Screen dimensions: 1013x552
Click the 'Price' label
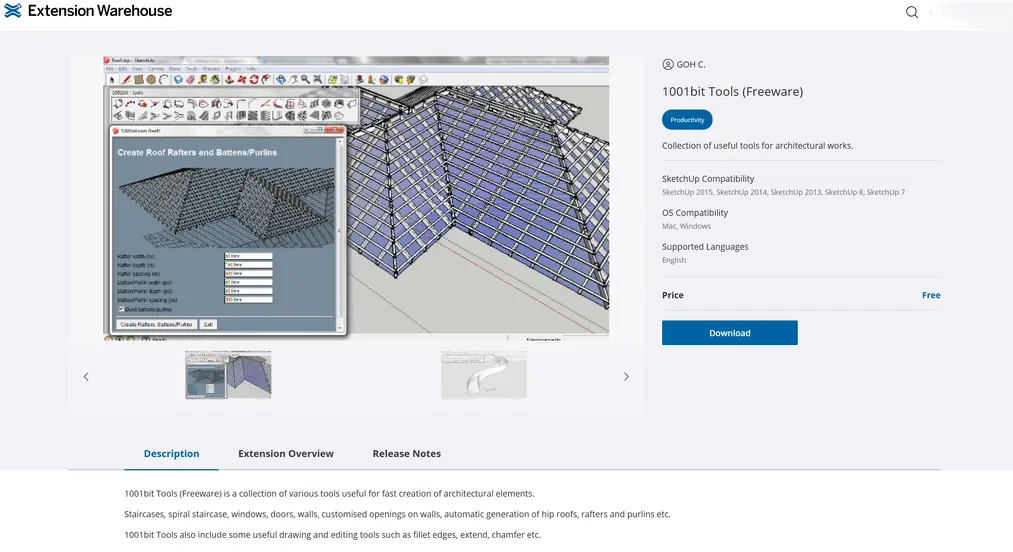pyautogui.click(x=673, y=295)
